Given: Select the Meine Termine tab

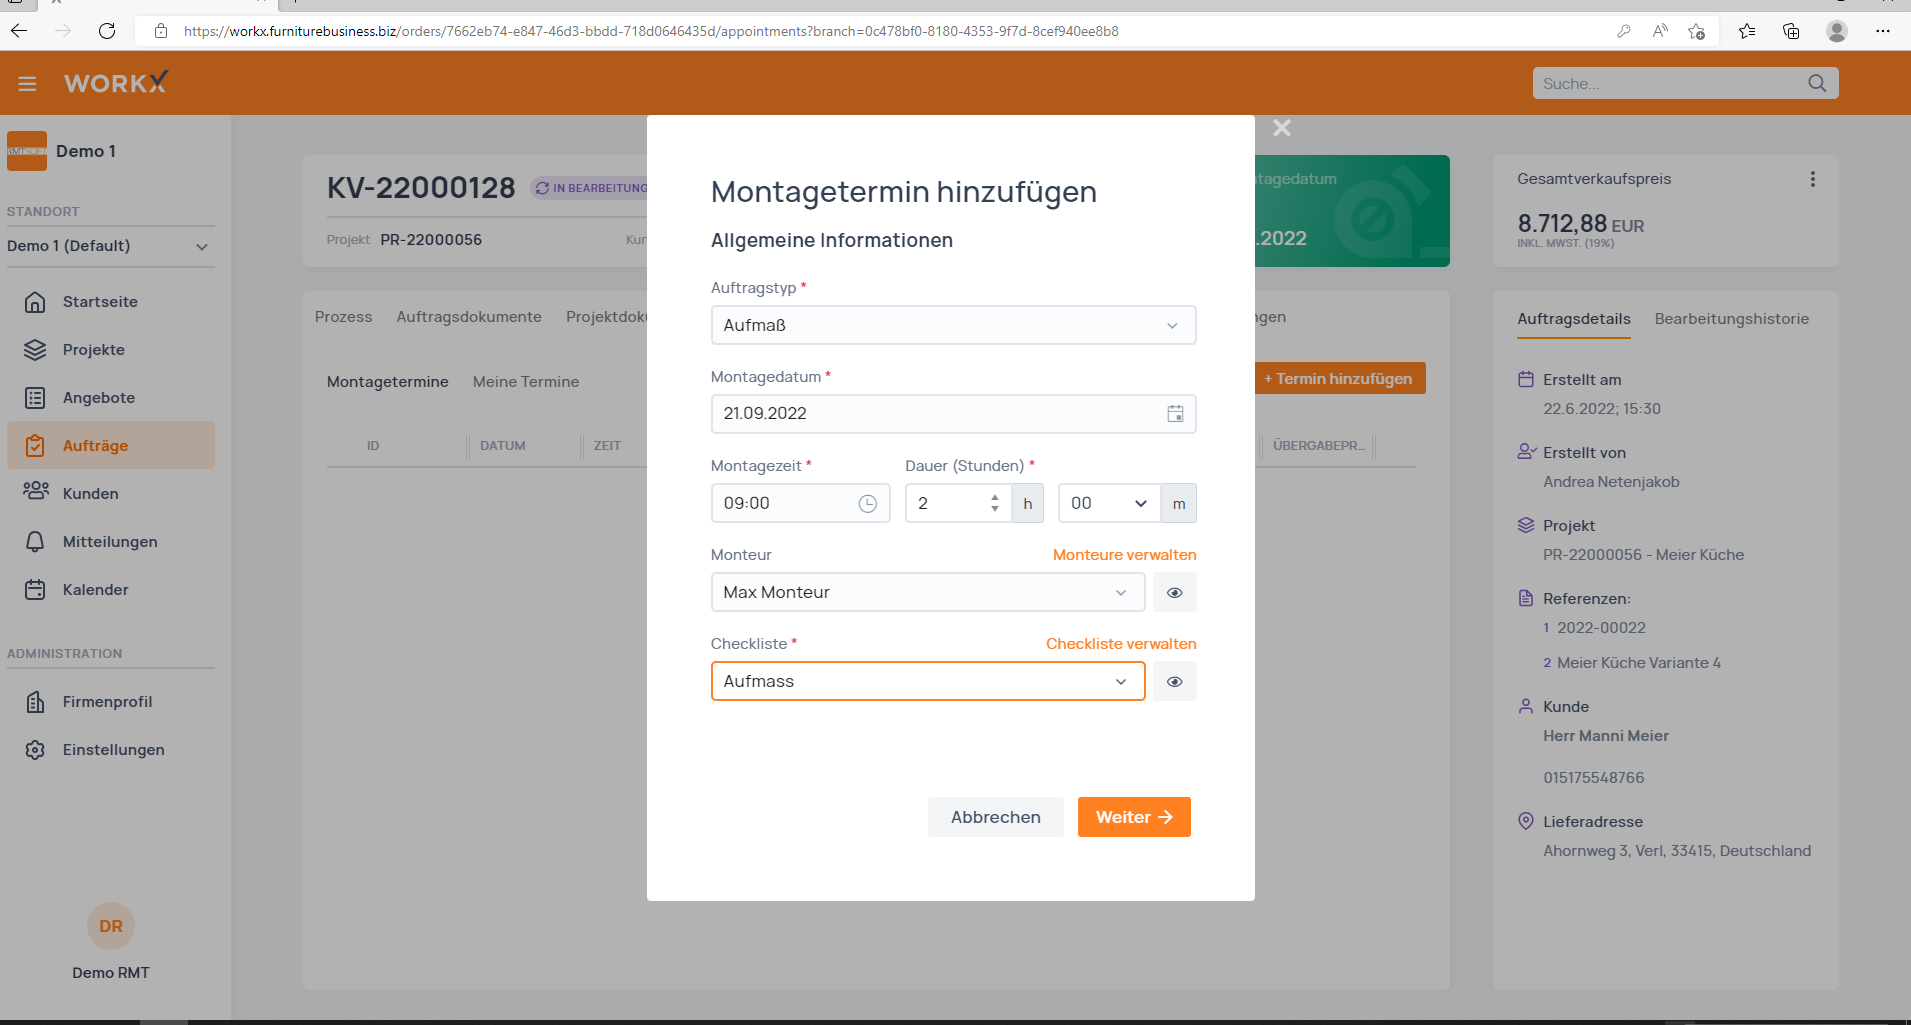Looking at the screenshot, I should (526, 382).
